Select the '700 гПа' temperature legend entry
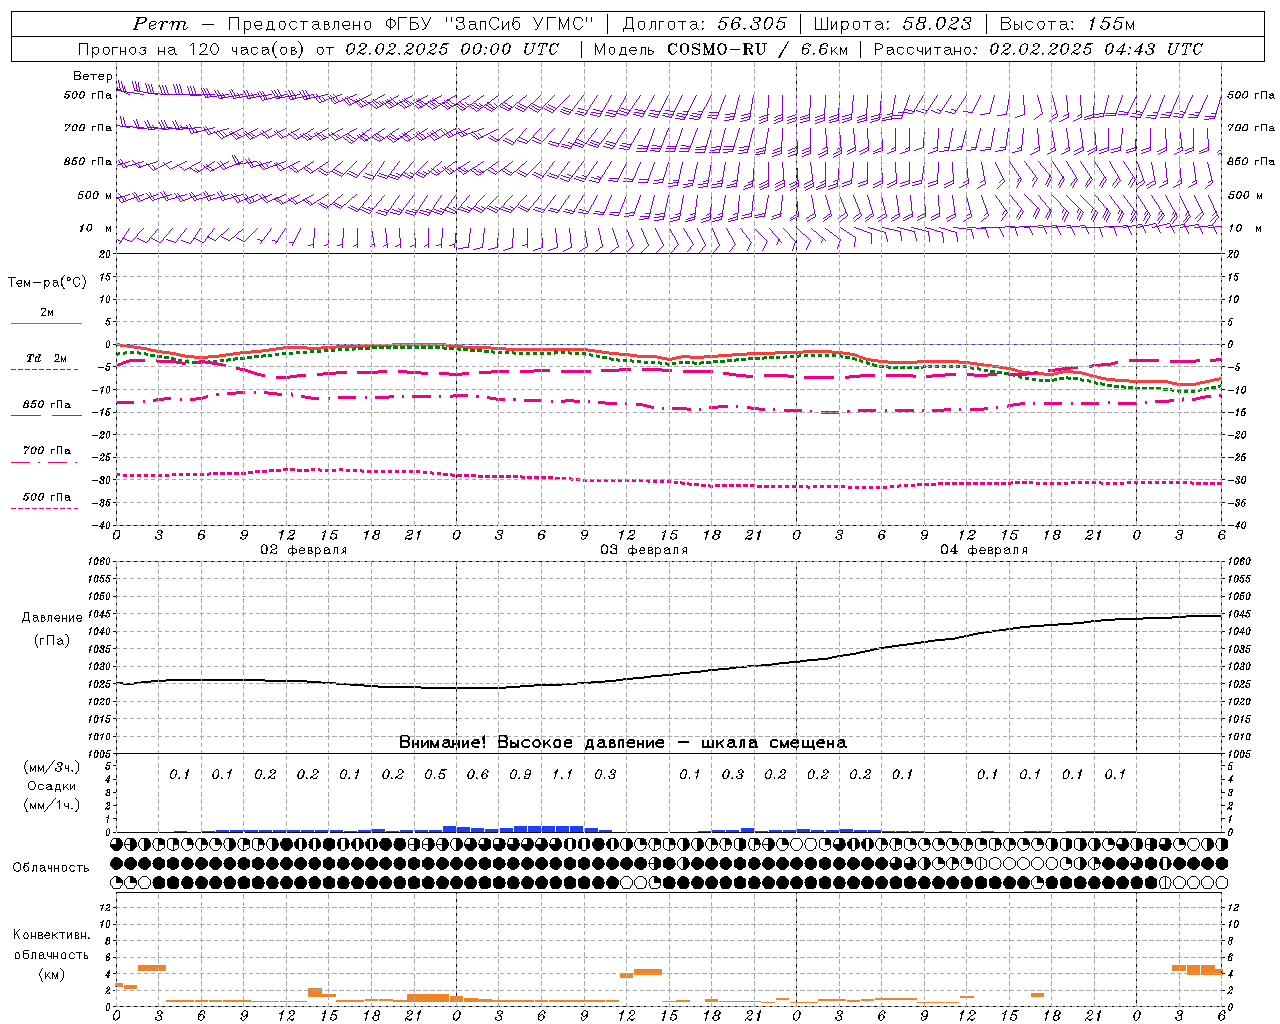 (46, 451)
